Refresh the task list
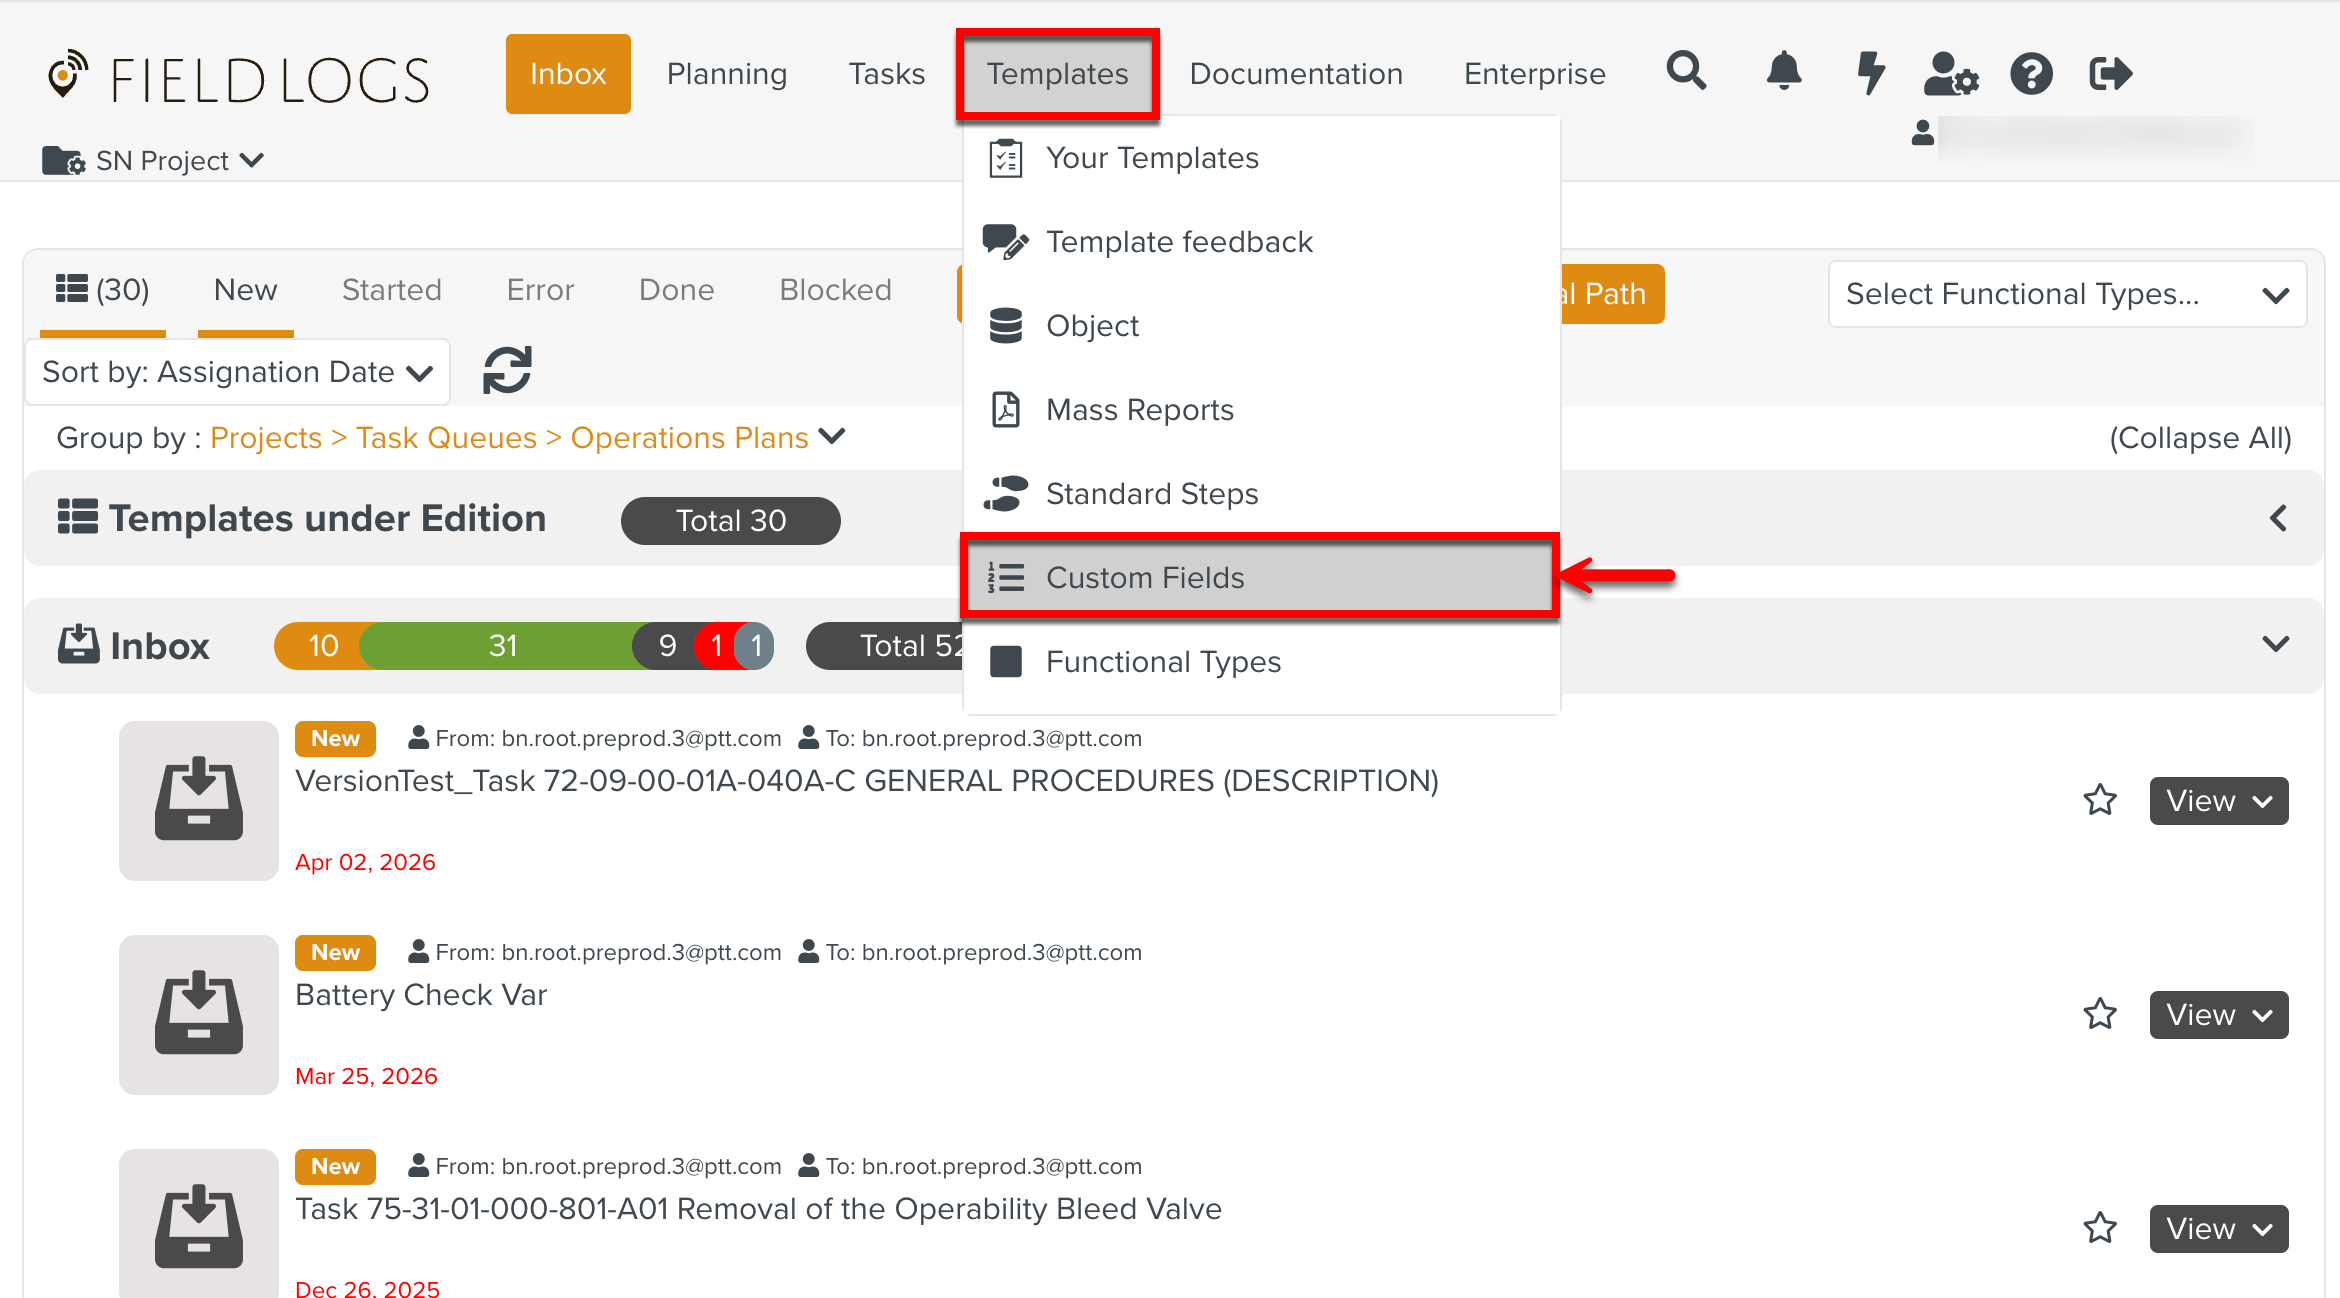The image size is (2340, 1298). coord(507,371)
